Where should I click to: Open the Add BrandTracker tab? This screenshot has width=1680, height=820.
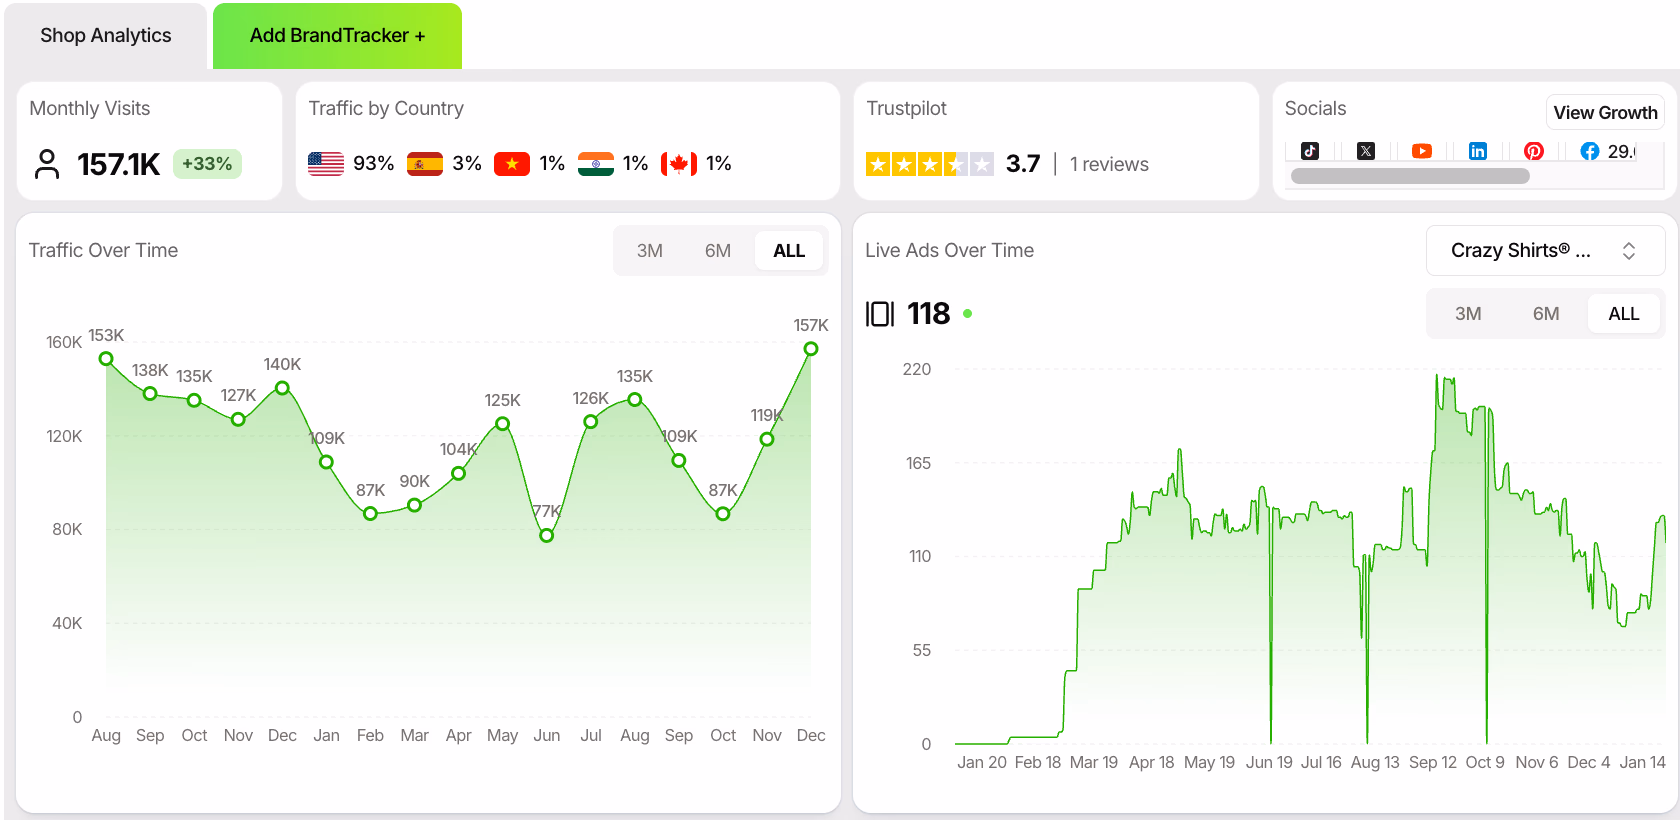click(x=336, y=35)
